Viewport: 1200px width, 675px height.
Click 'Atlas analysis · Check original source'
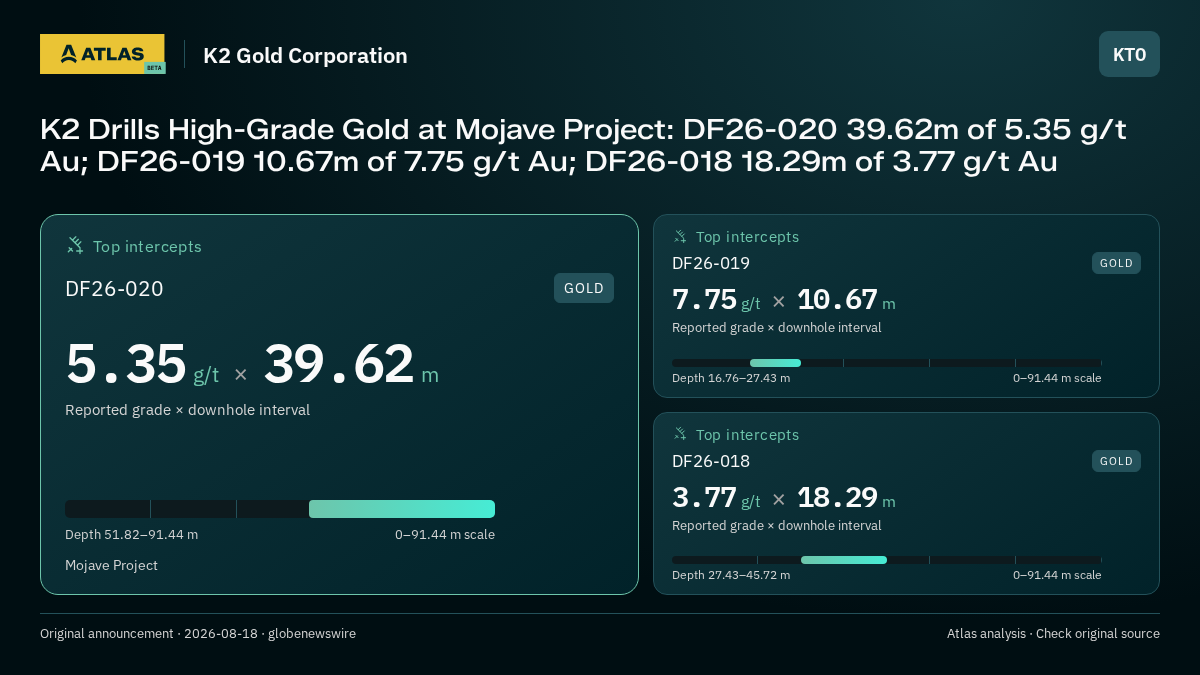(1053, 633)
